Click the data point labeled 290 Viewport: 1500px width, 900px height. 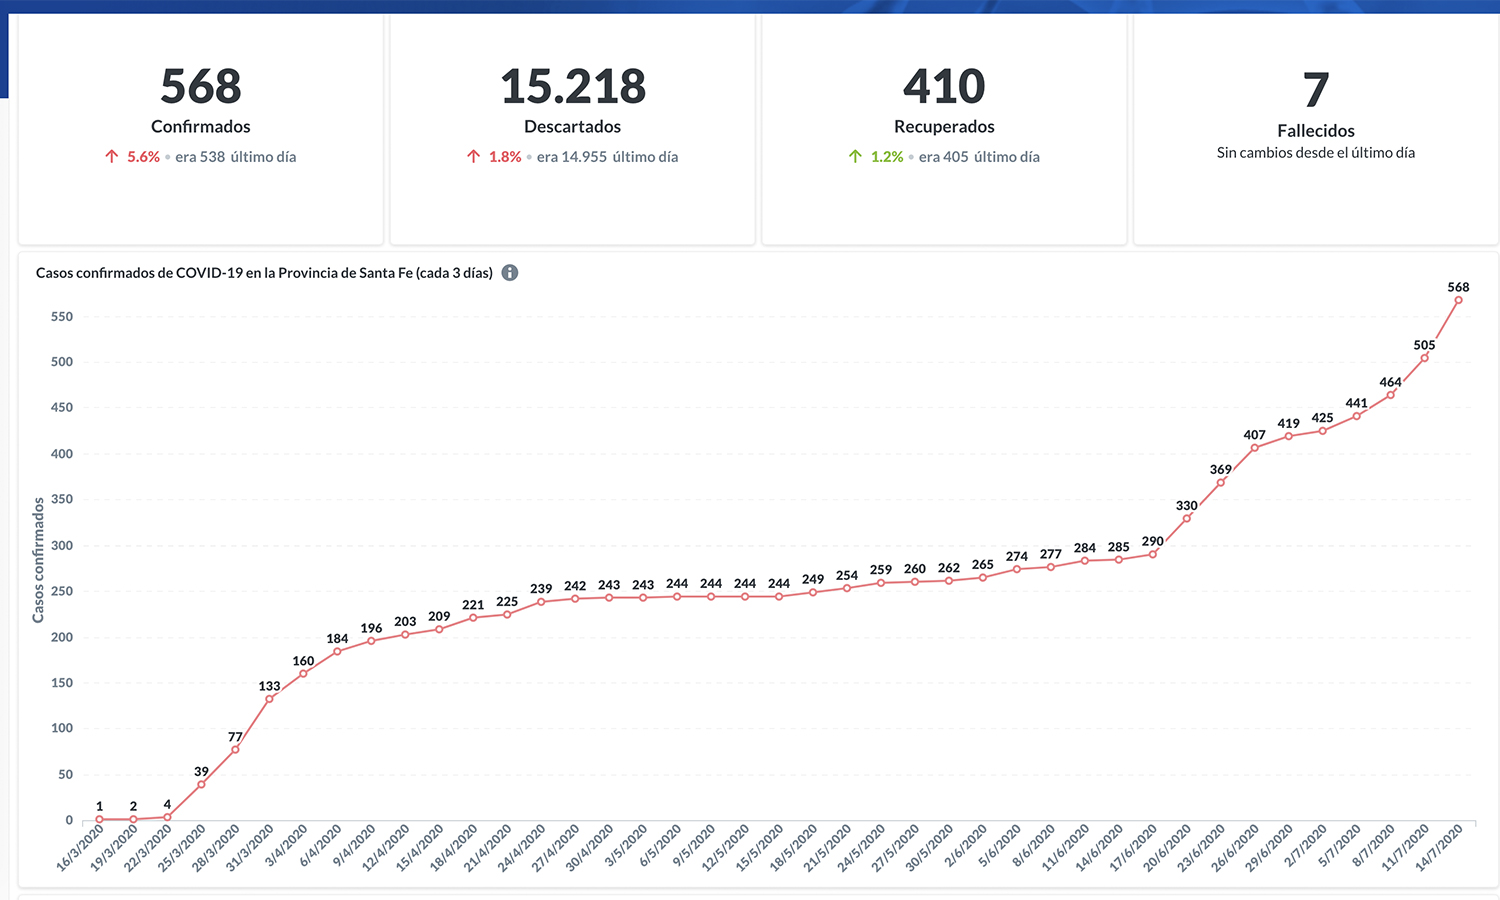[x=1153, y=554]
